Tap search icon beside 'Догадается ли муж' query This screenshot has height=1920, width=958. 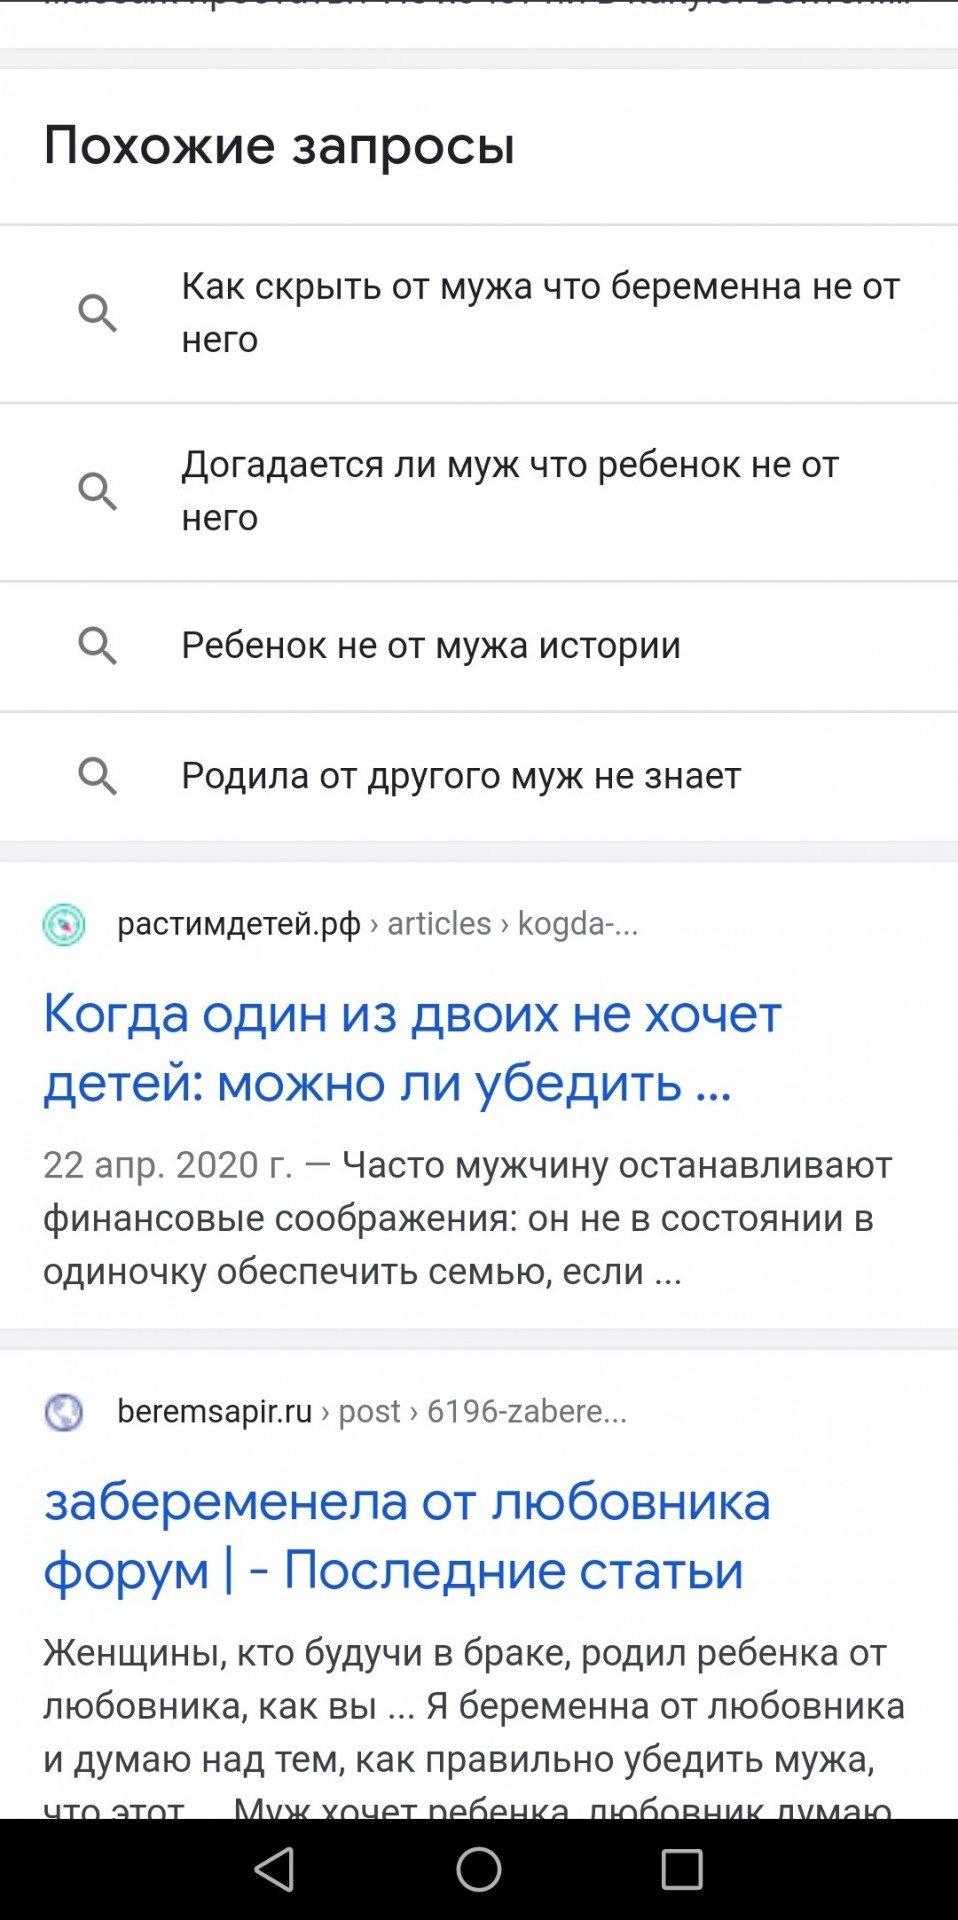pyautogui.click(x=98, y=491)
